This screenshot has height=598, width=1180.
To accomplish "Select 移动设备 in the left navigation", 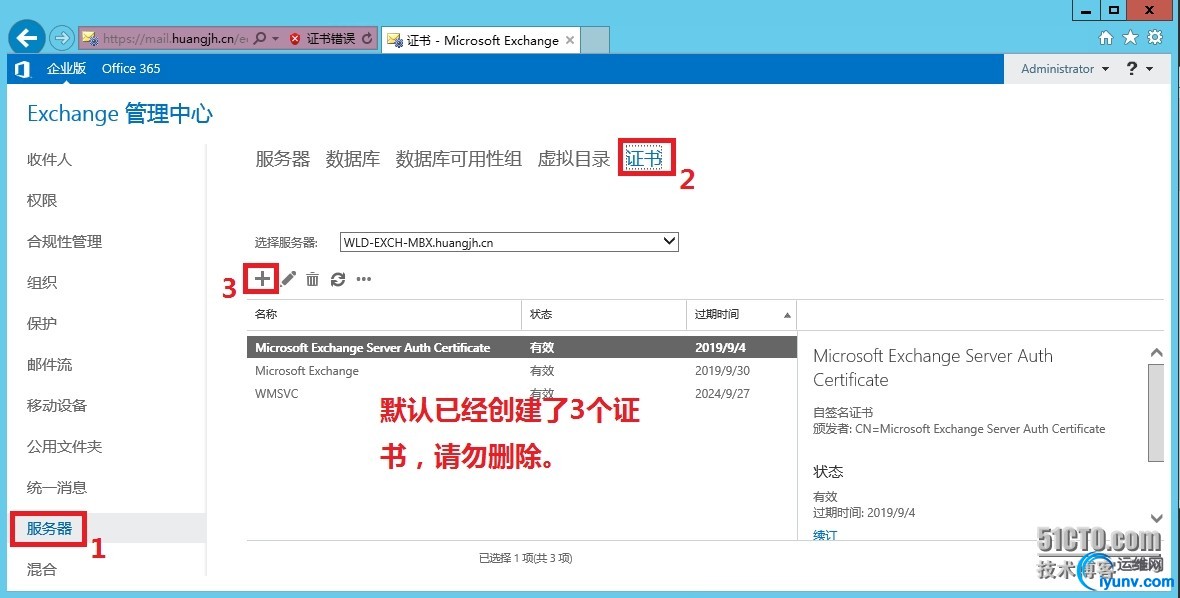I will (56, 405).
